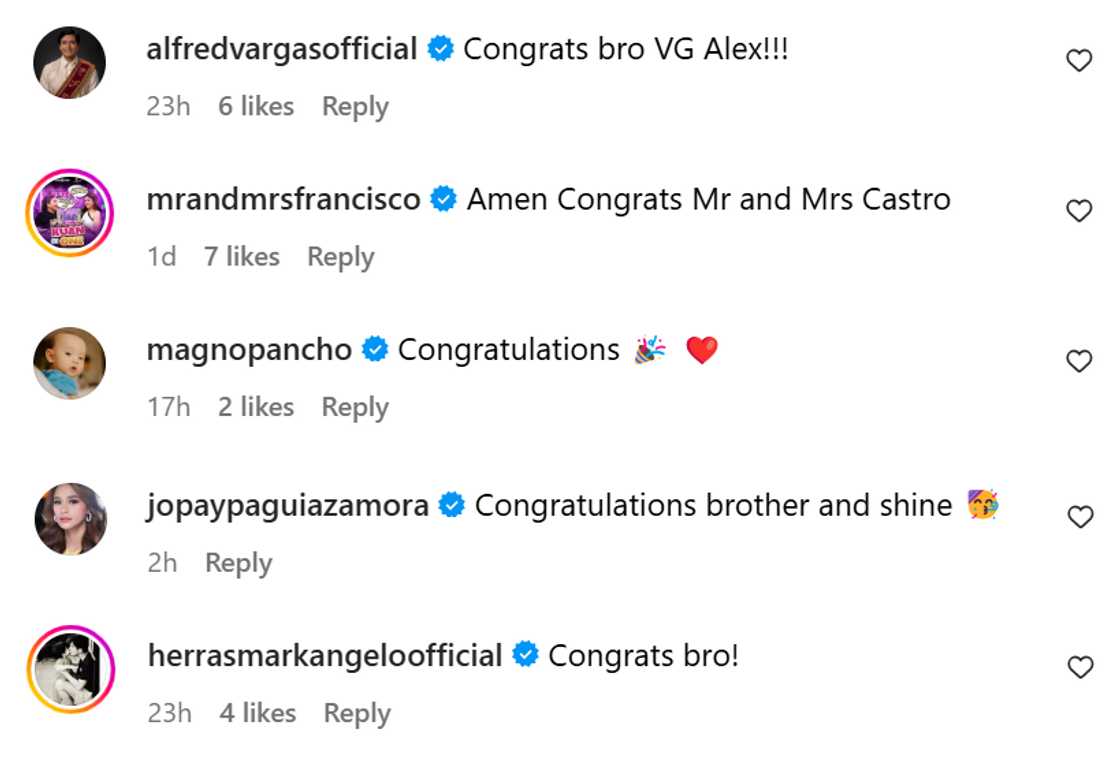This screenshot has height=764, width=1120.
Task: Like alfredvargasofficial's comment with the heart
Action: 1079,61
